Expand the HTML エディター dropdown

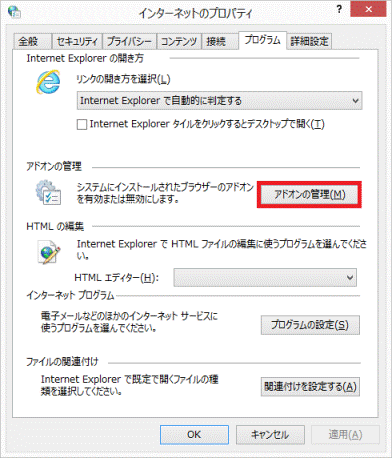pyautogui.click(x=265, y=278)
